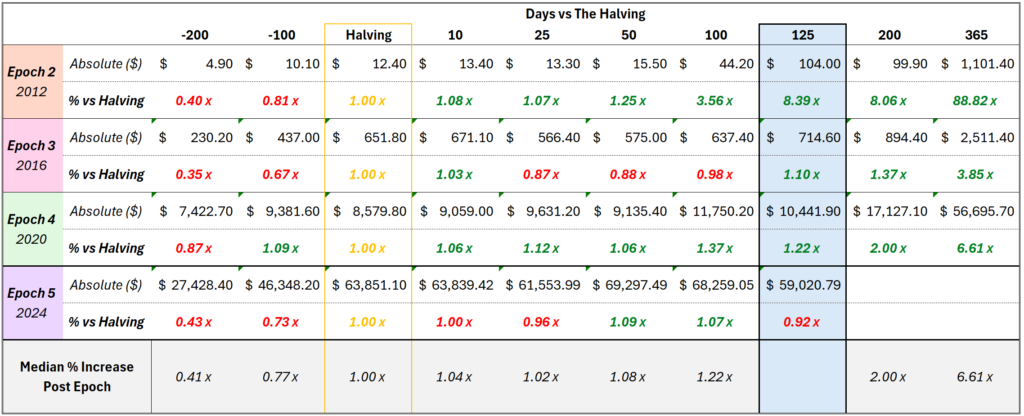Select the 365 days column header
1024x416 pixels.
(x=977, y=35)
